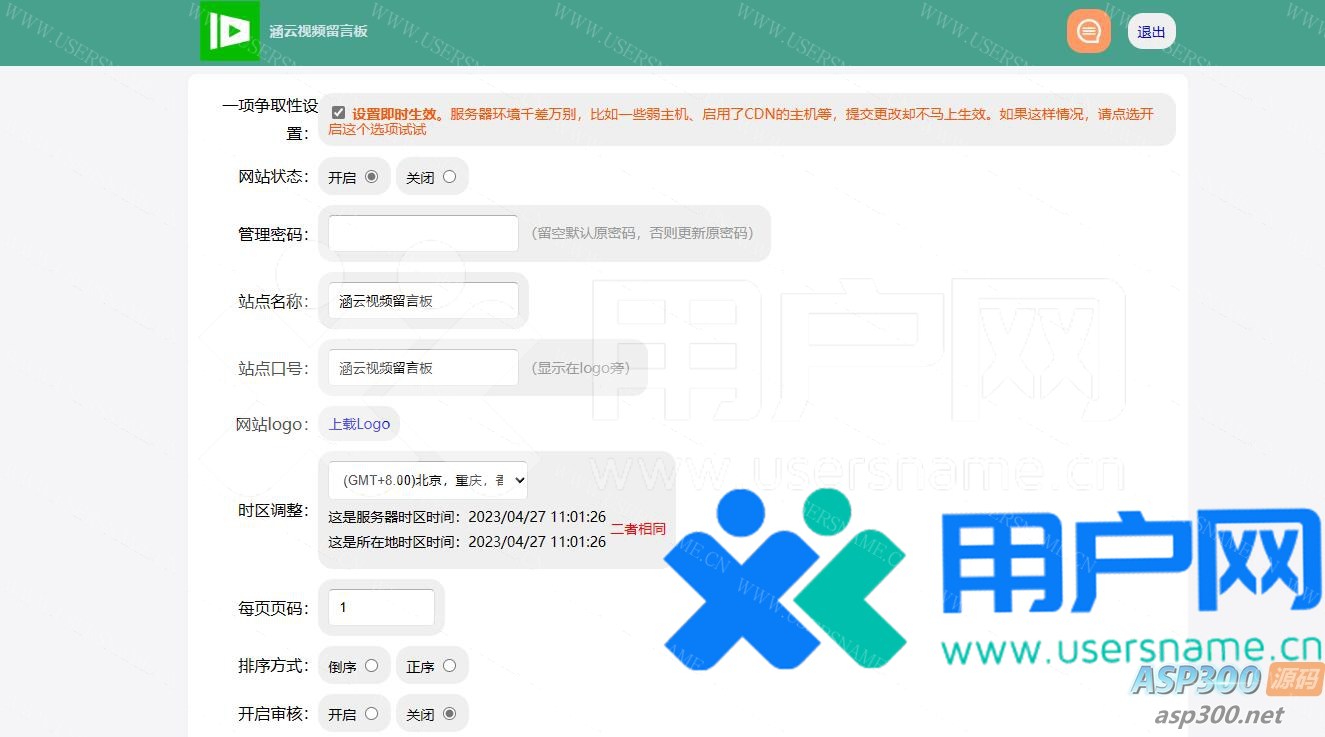Screen dimensions: 1325x737
Task: Click the 这是所在地时区时间 line
Action: click(x=467, y=542)
